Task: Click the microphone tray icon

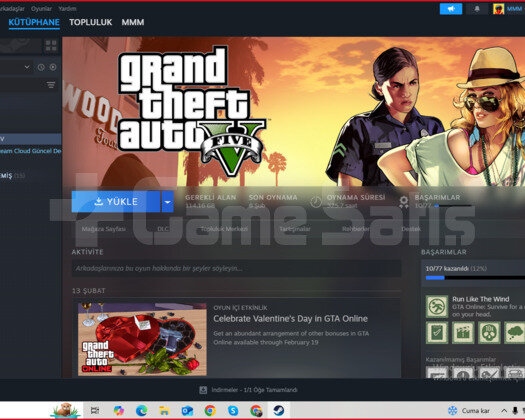Action: click(516, 410)
